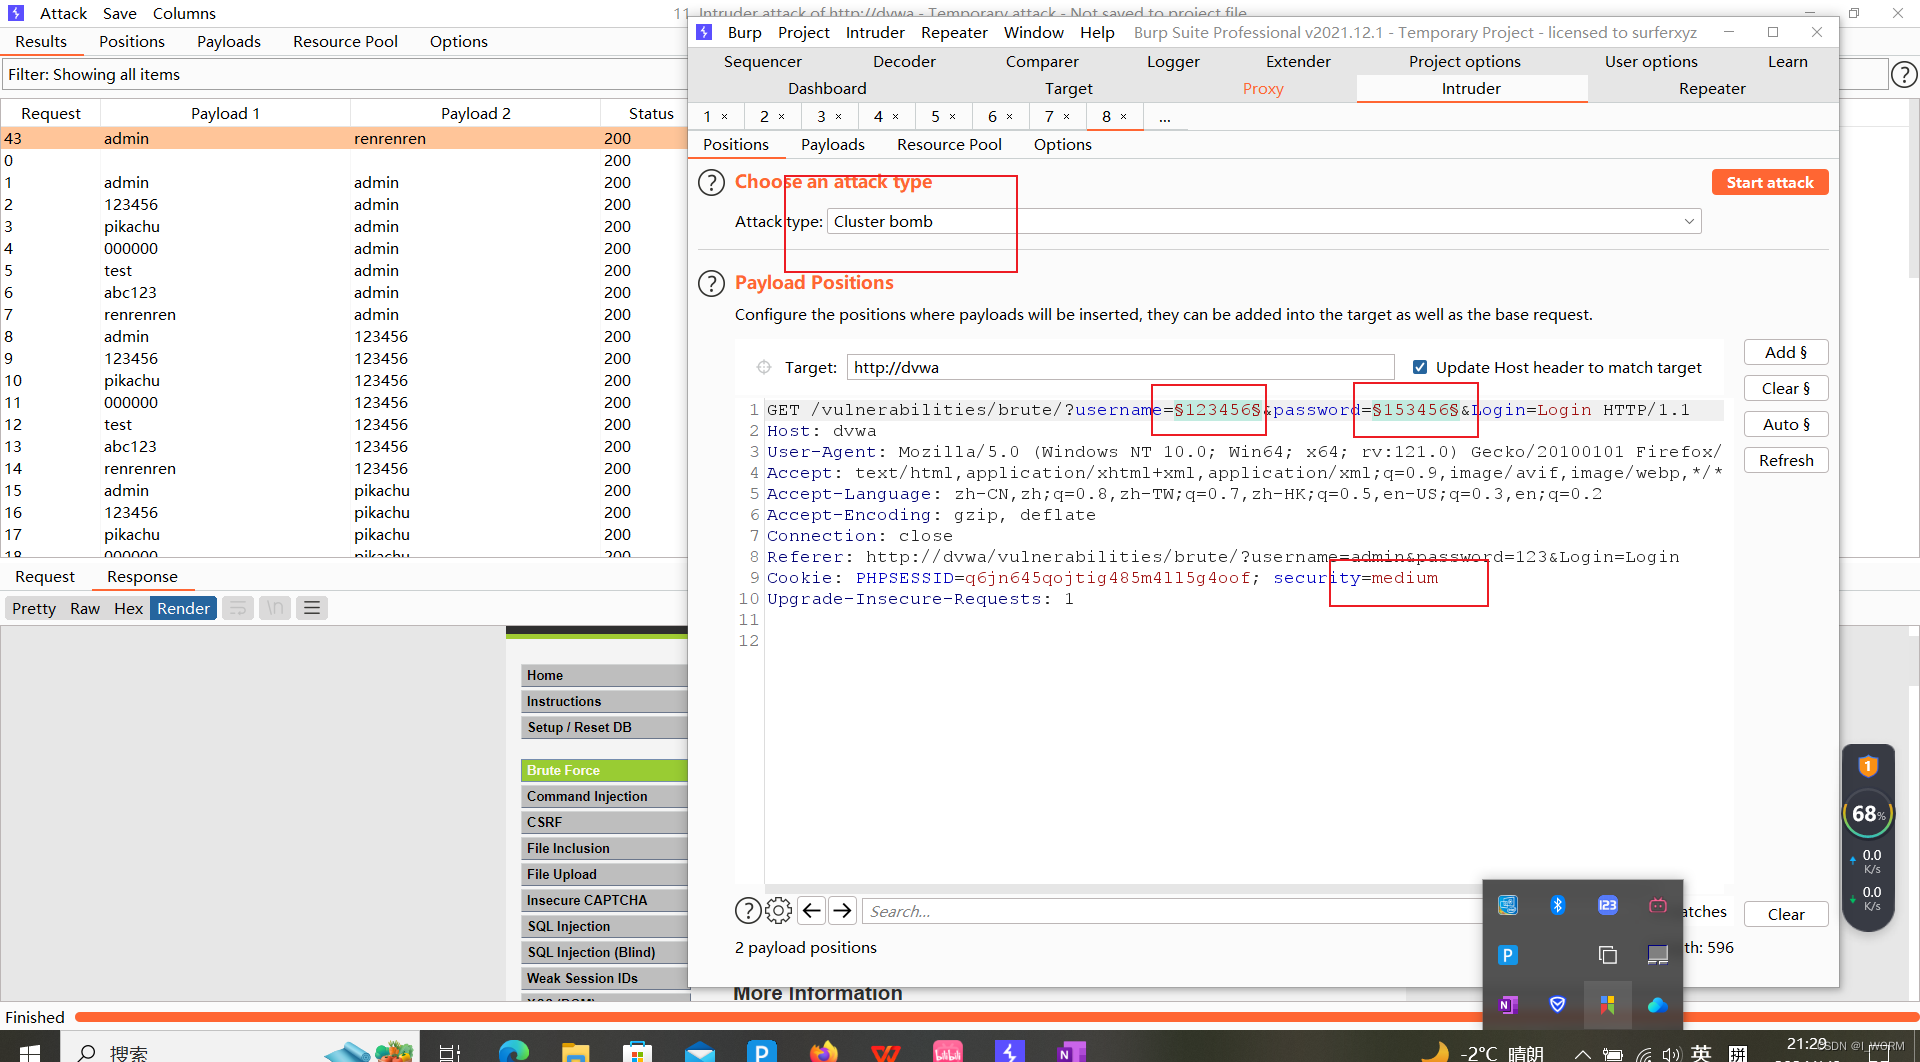Open response viewer hamburger menu icon
This screenshot has width=1920, height=1062.
coord(312,608)
